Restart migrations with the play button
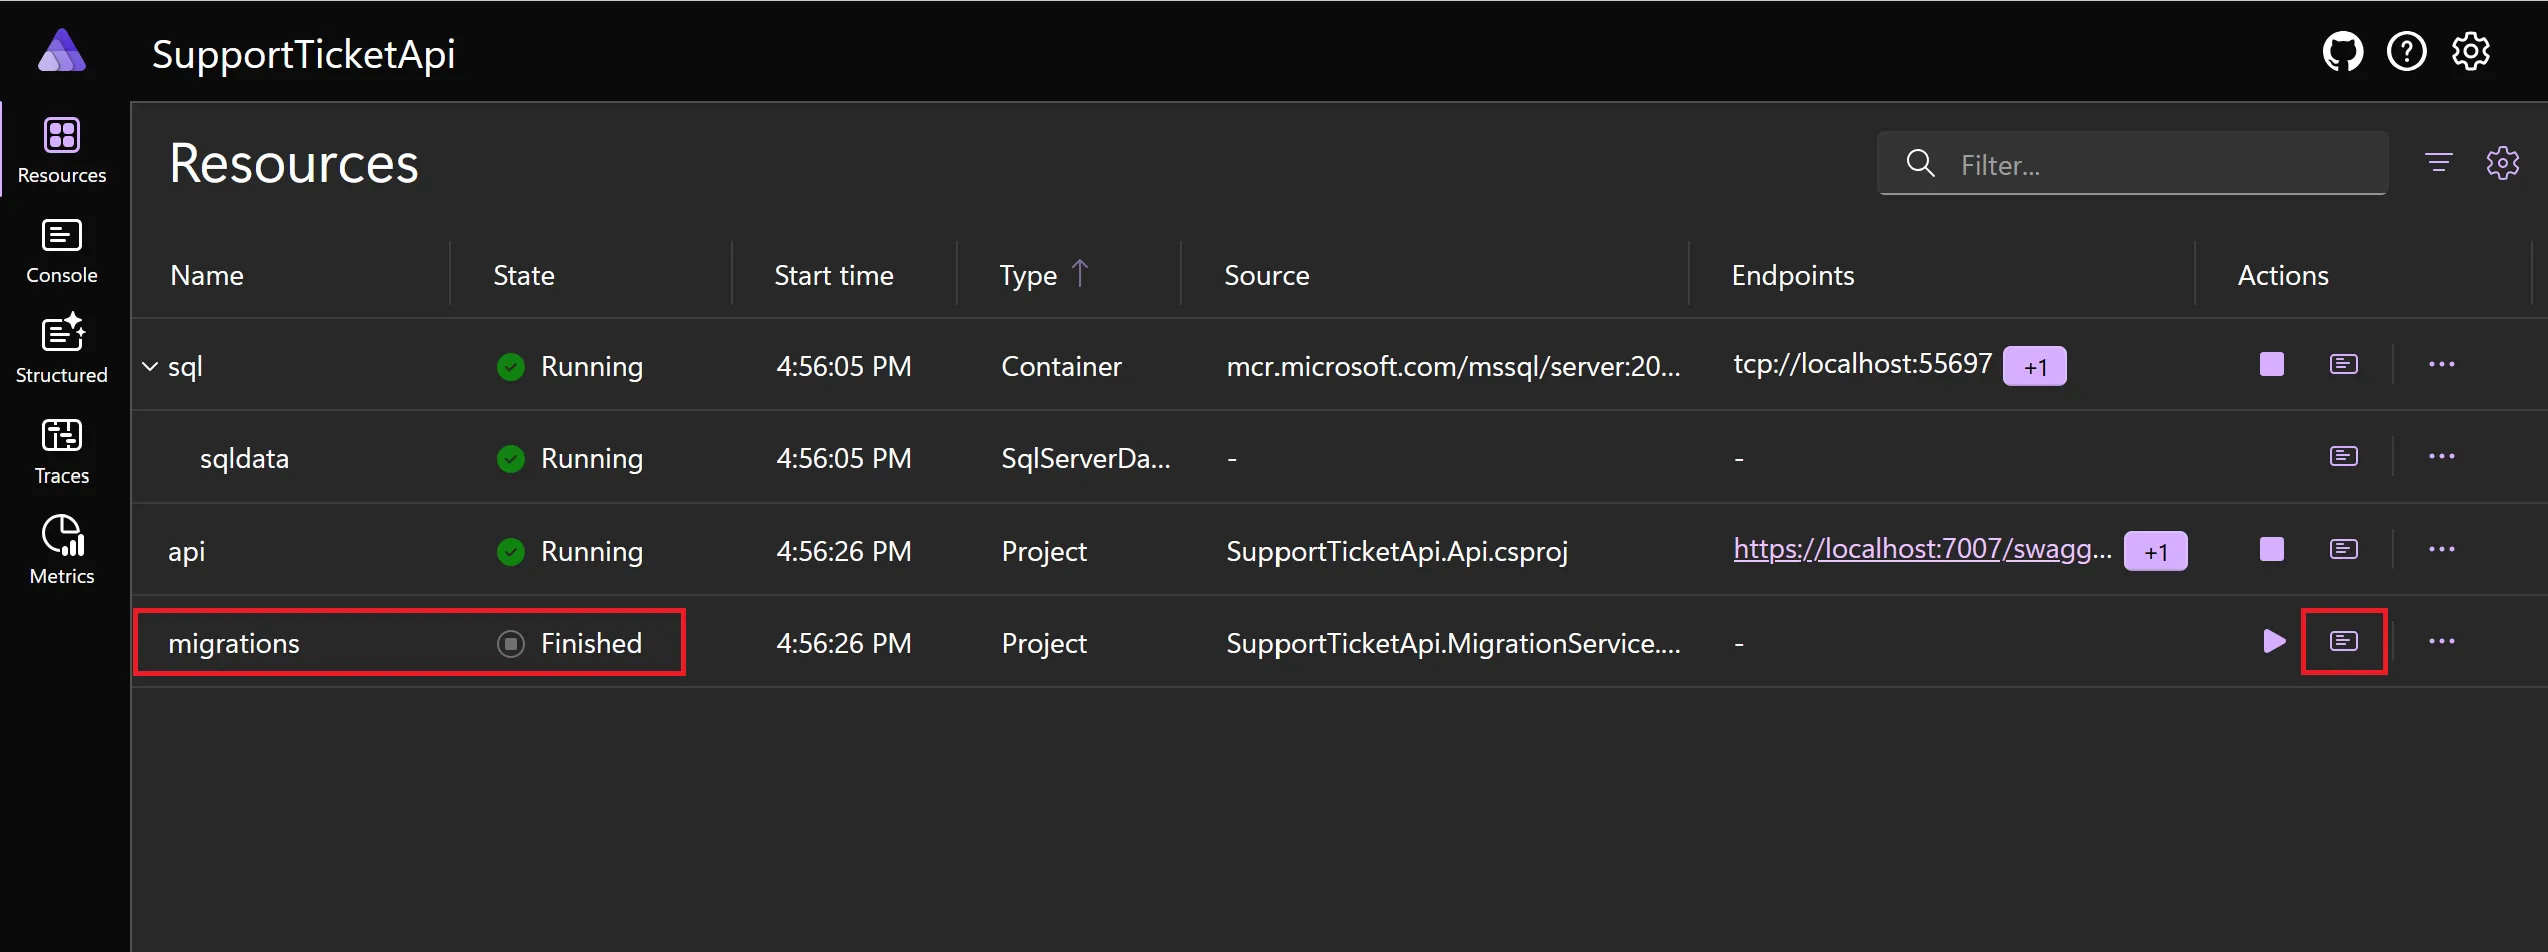2548x952 pixels. click(2273, 641)
